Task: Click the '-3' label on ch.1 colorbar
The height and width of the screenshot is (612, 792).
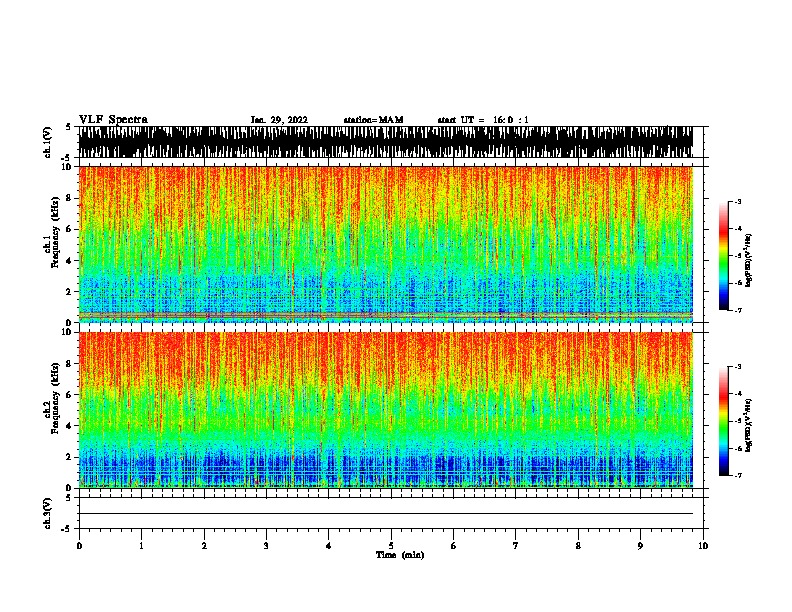Action: coord(738,202)
